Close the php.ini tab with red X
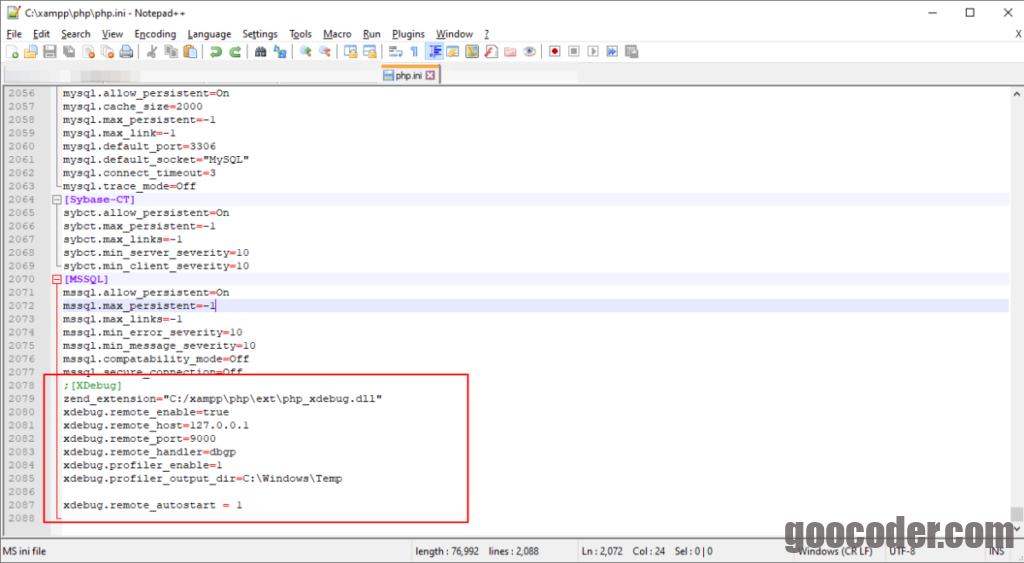 pyautogui.click(x=431, y=75)
